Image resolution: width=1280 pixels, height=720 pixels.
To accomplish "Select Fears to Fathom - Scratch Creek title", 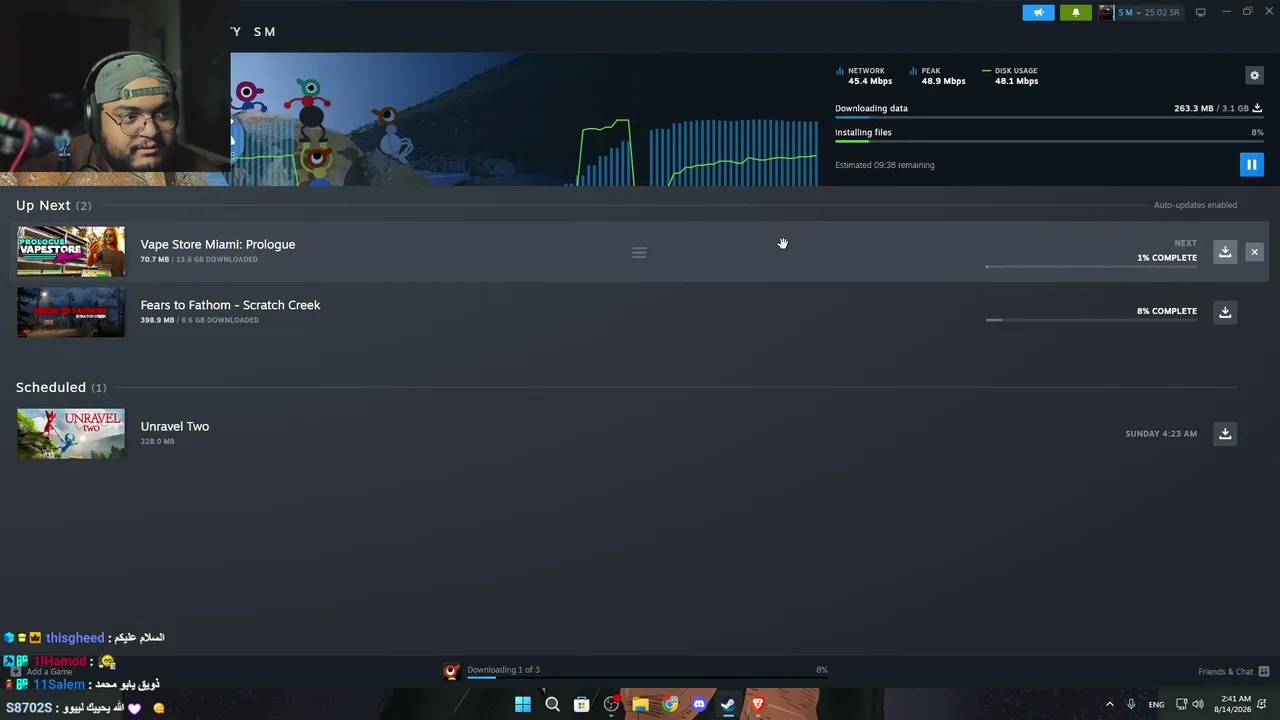I will point(230,305).
